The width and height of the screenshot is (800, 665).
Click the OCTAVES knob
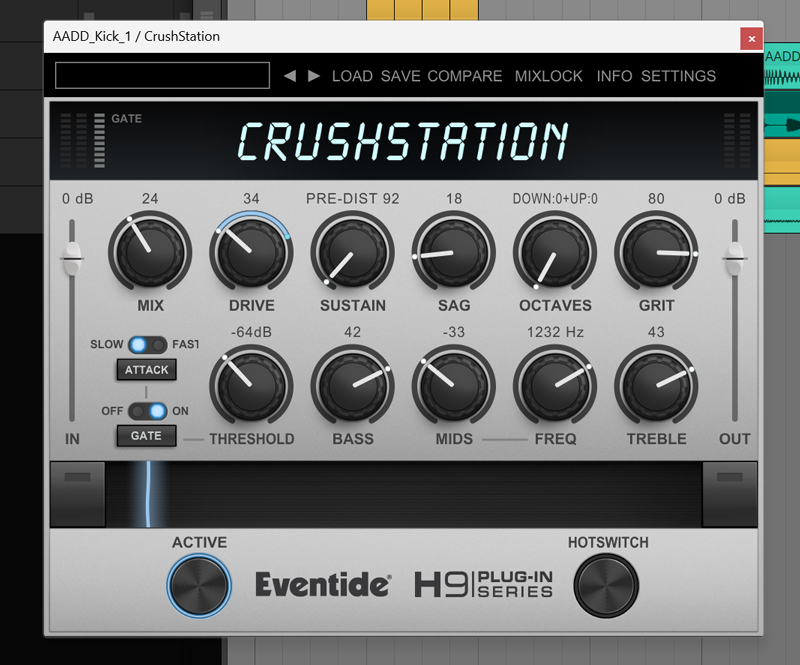pyautogui.click(x=555, y=253)
